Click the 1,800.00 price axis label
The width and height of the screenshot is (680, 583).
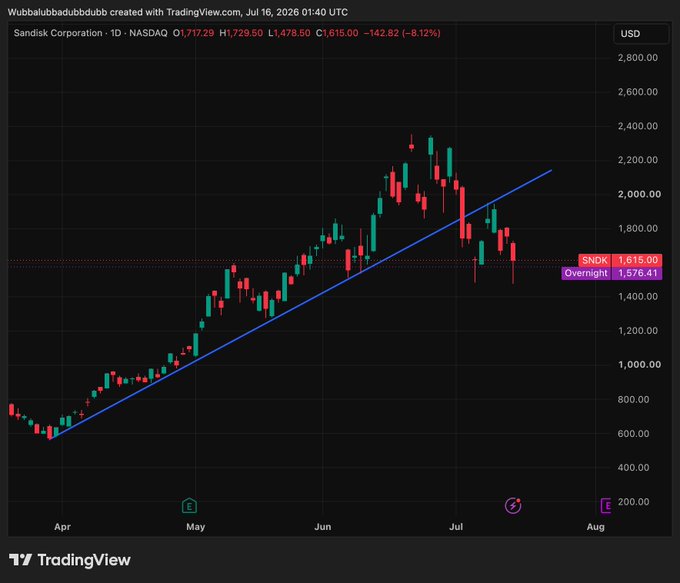pyautogui.click(x=638, y=228)
